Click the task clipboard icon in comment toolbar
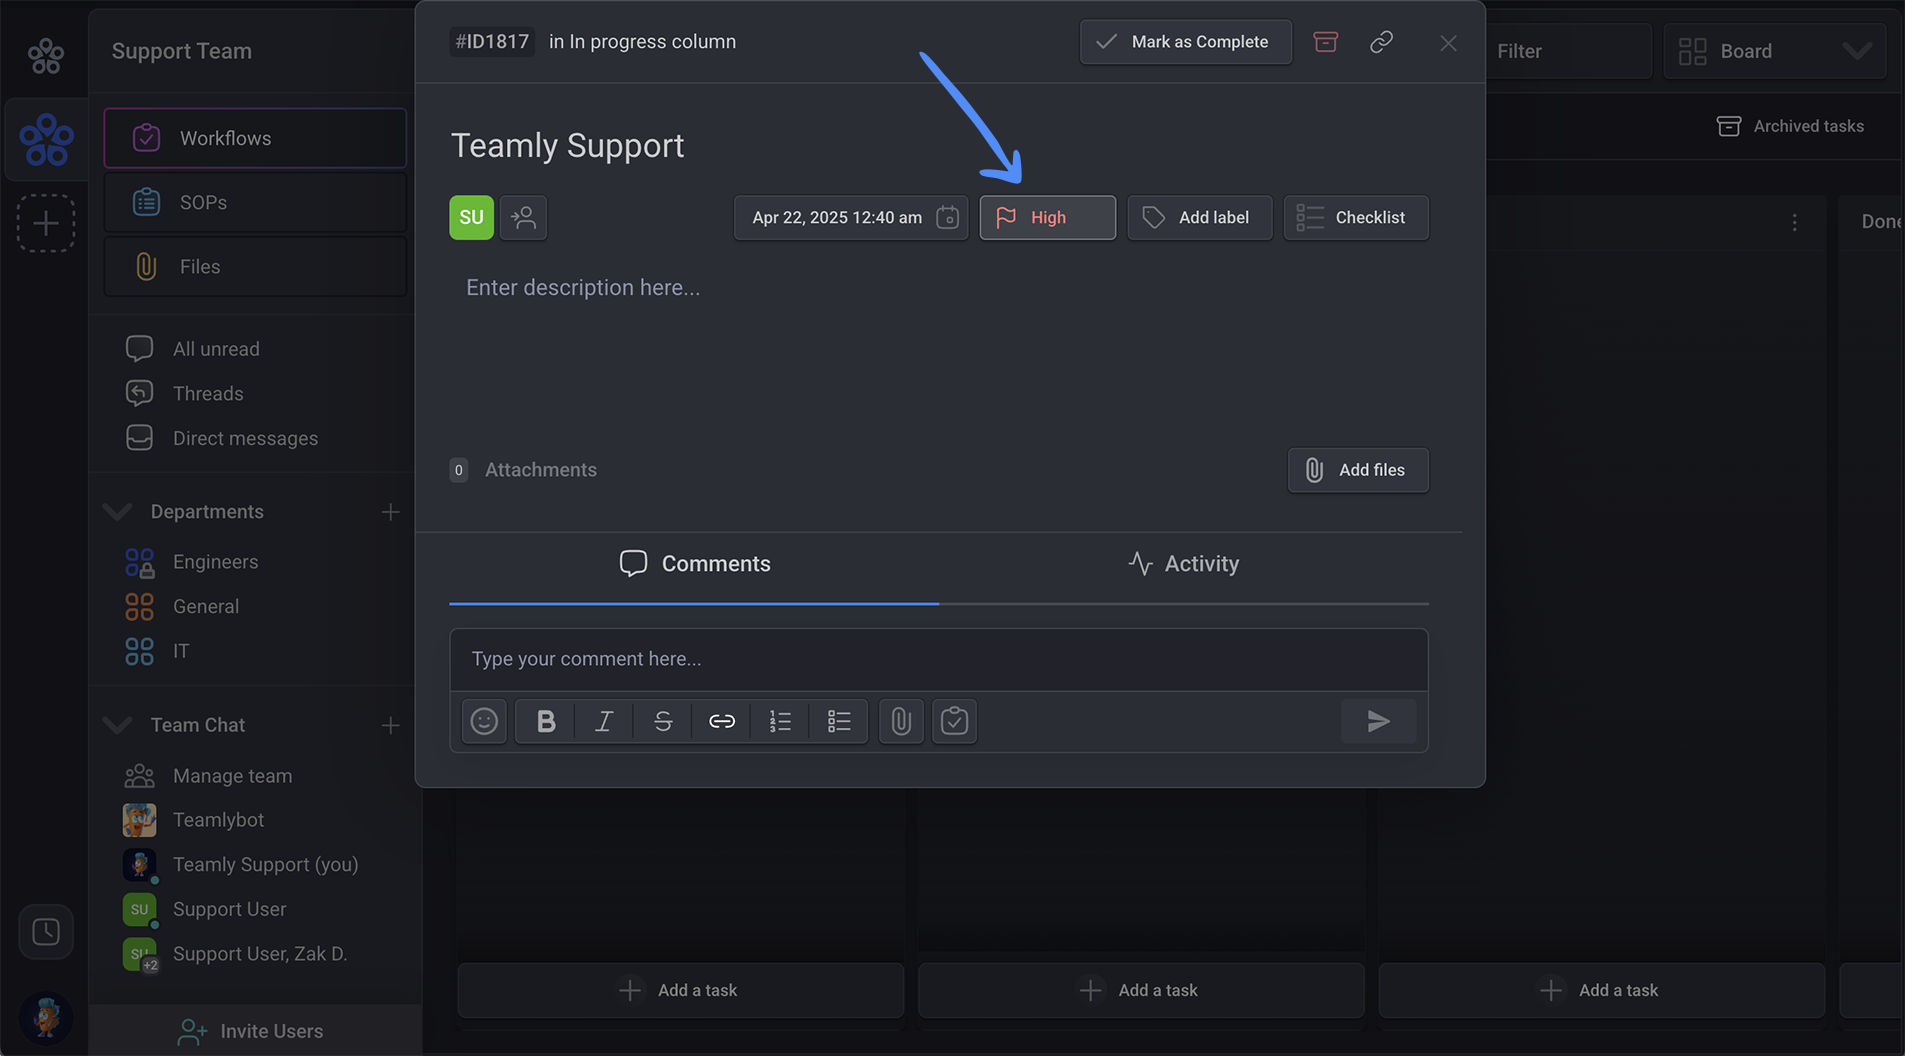This screenshot has height=1056, width=1905. pyautogui.click(x=954, y=721)
